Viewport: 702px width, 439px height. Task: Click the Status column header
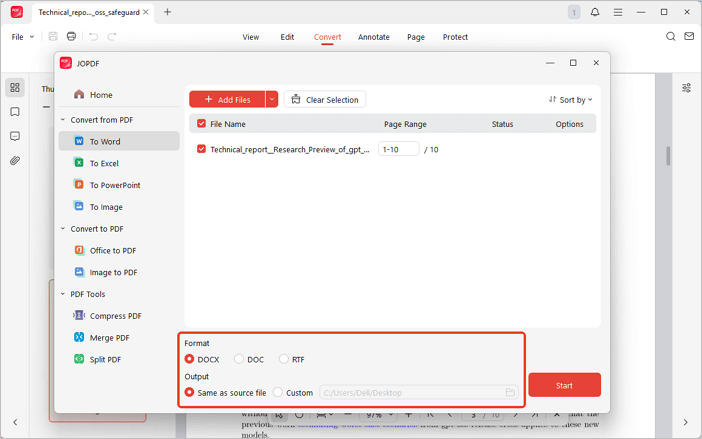502,124
